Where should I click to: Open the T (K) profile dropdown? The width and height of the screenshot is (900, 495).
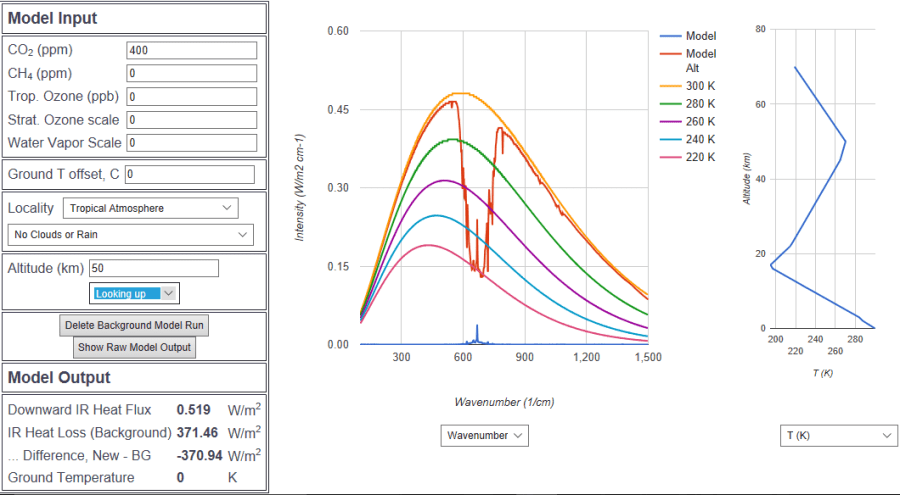pos(838,436)
